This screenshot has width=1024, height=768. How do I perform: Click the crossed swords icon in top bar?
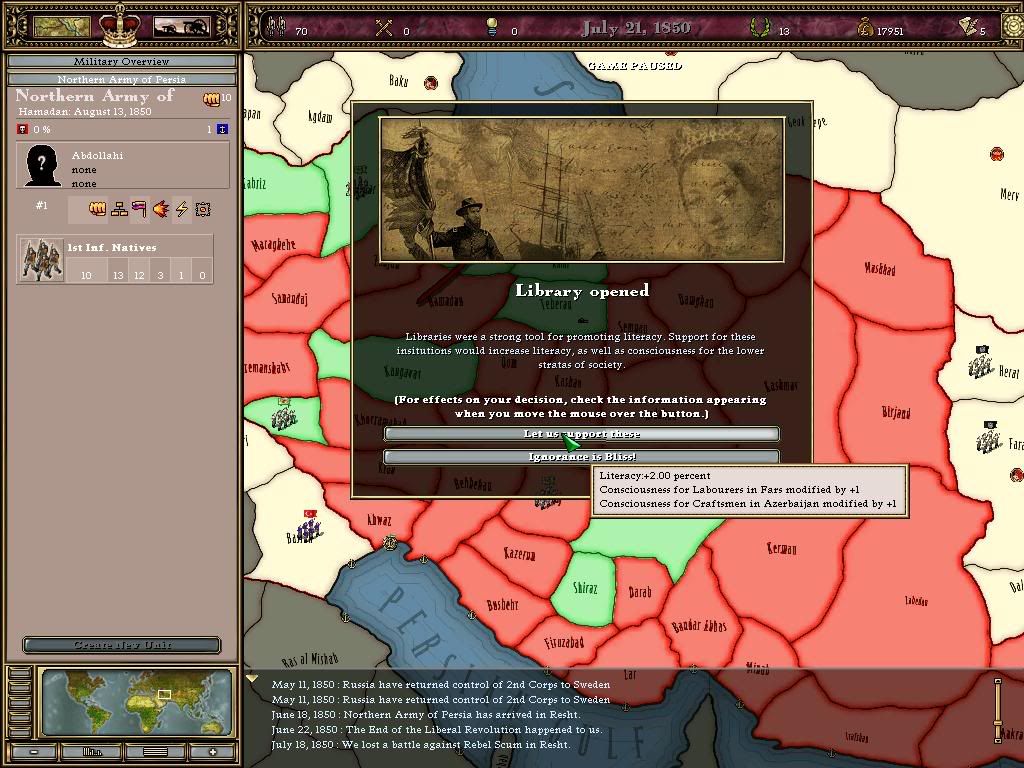(x=384, y=27)
